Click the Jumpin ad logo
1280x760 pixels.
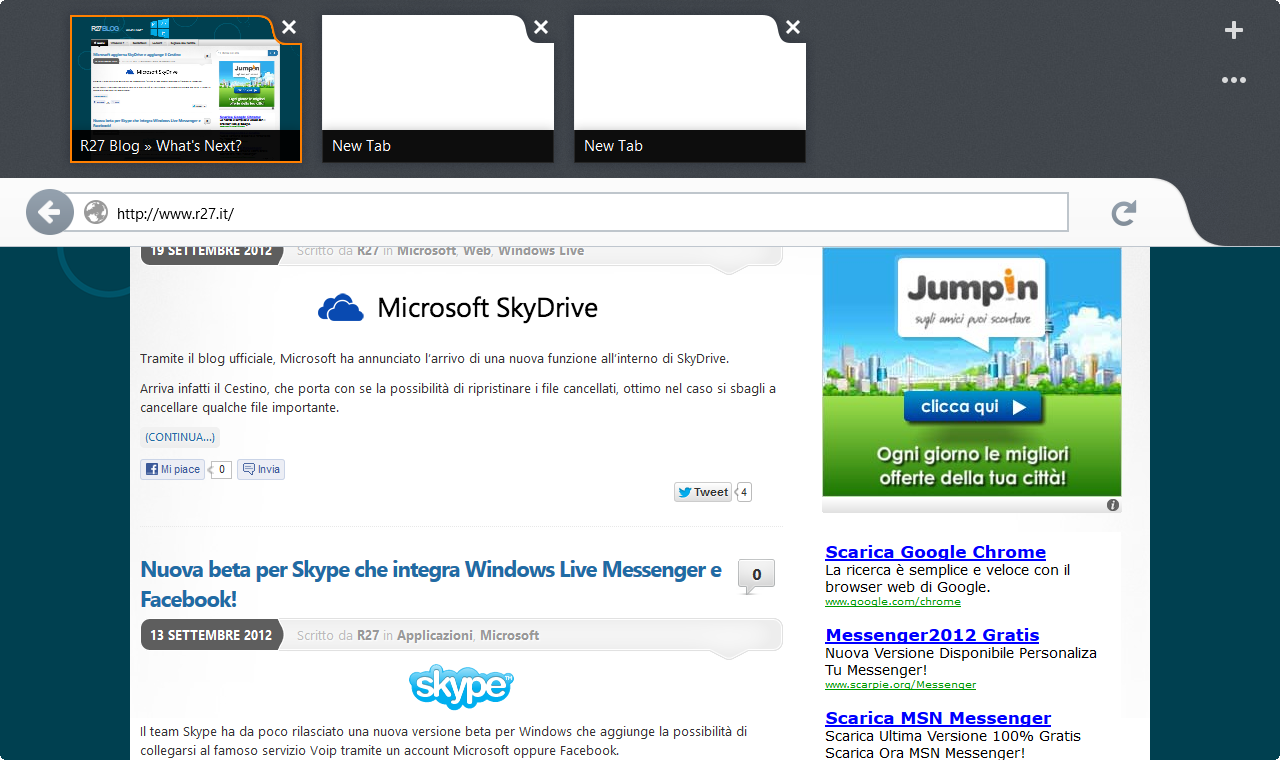pos(973,291)
